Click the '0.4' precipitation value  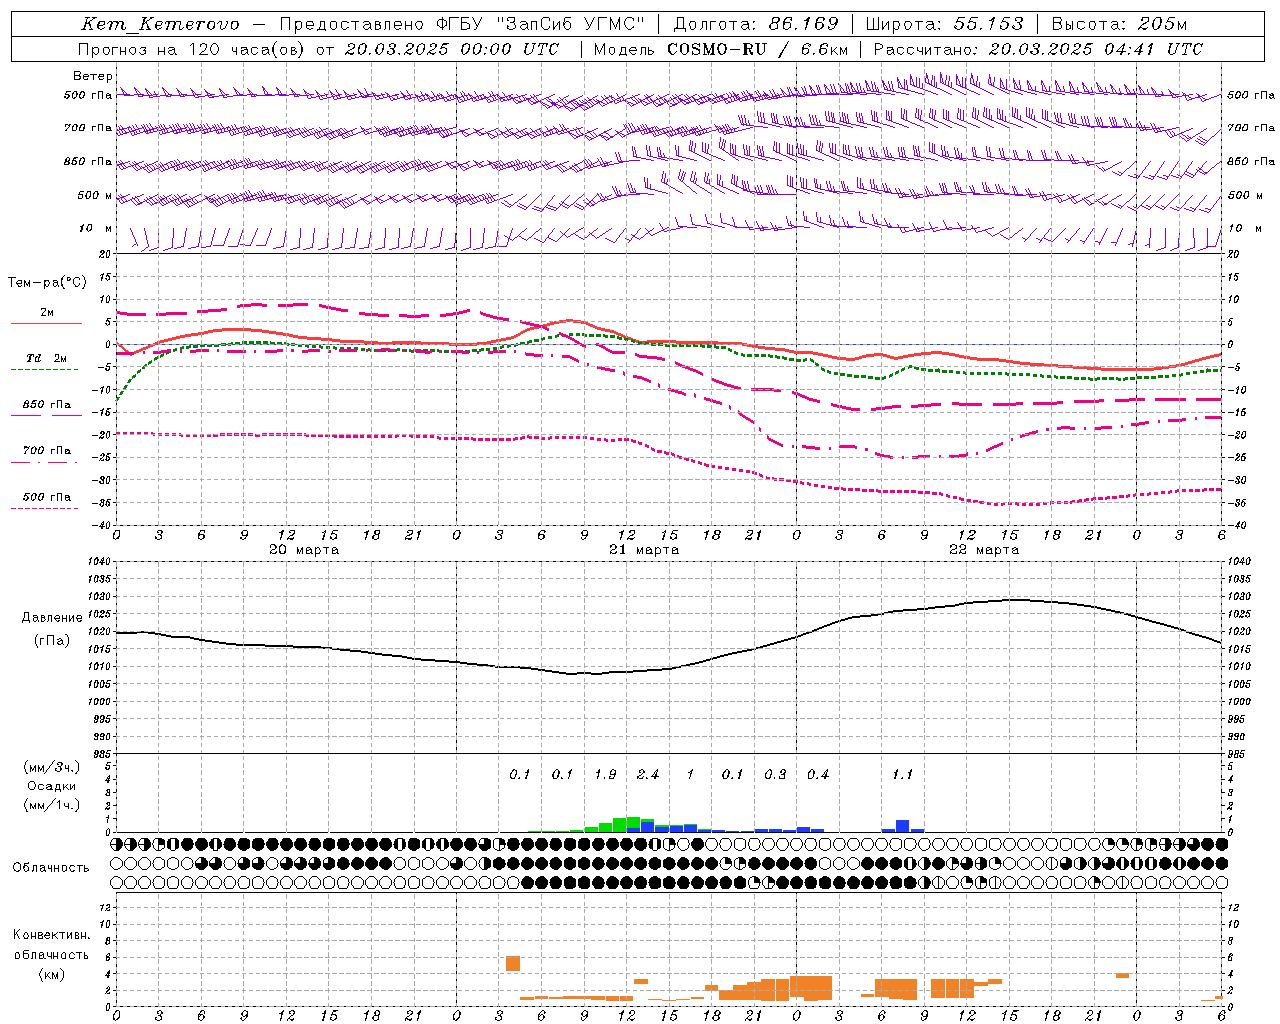point(818,775)
